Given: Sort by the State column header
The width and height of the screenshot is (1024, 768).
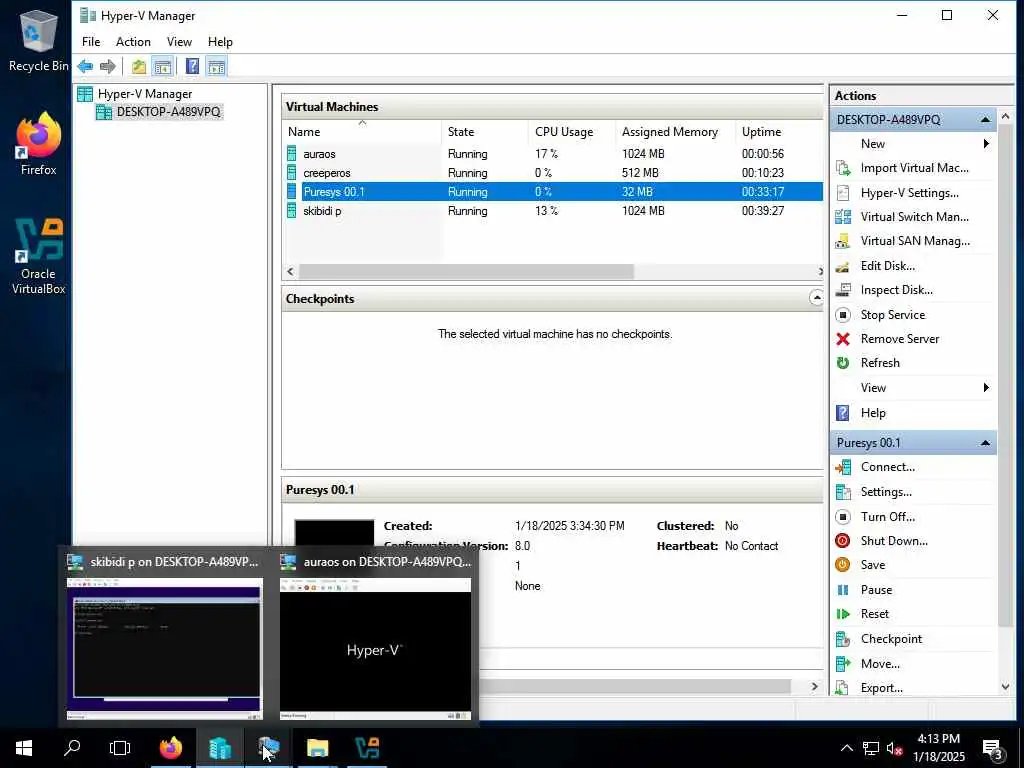Looking at the screenshot, I should tap(485, 131).
